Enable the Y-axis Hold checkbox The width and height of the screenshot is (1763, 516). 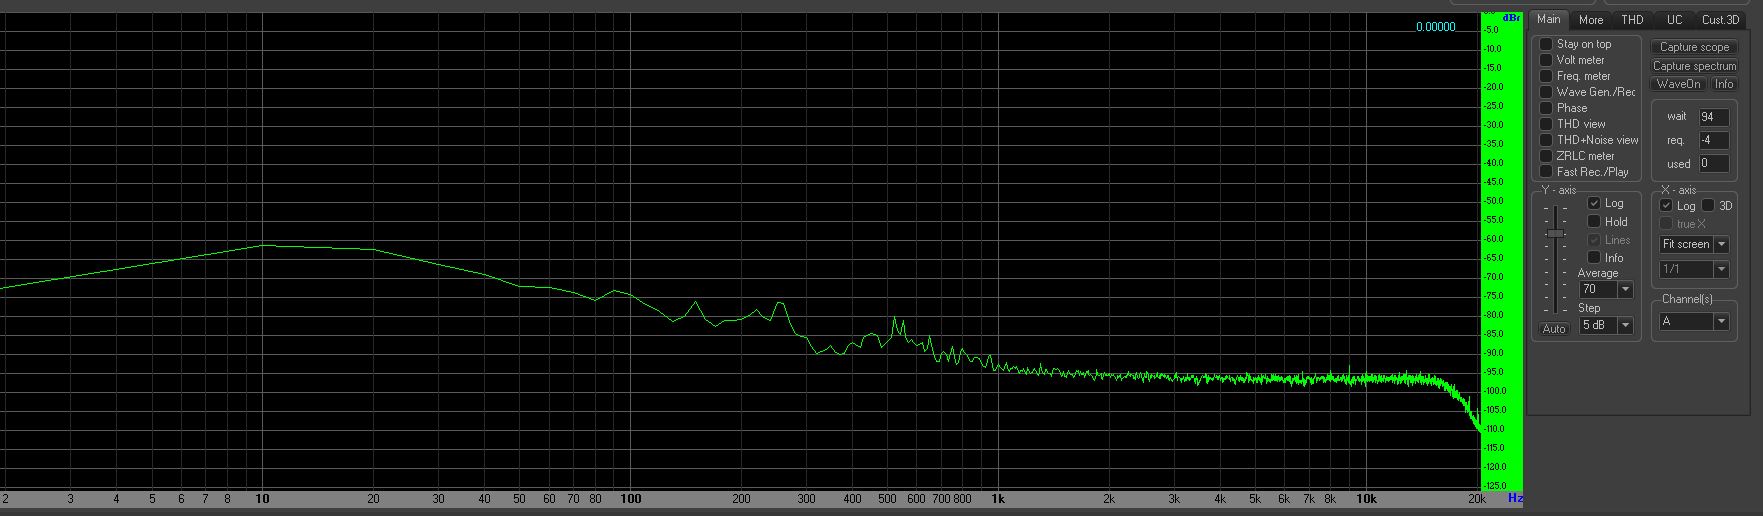[1594, 222]
